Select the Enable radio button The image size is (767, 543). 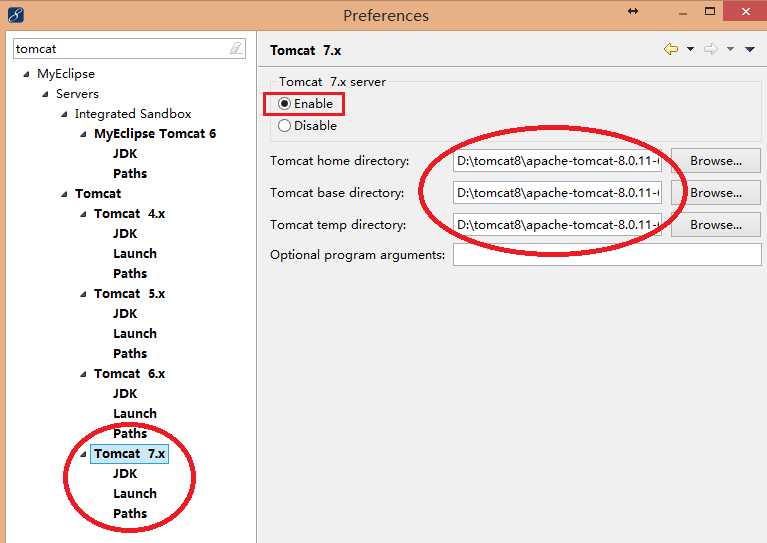click(x=284, y=104)
